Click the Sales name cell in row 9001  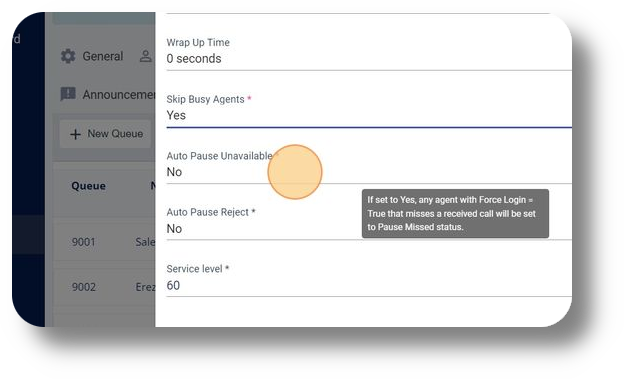coord(145,242)
